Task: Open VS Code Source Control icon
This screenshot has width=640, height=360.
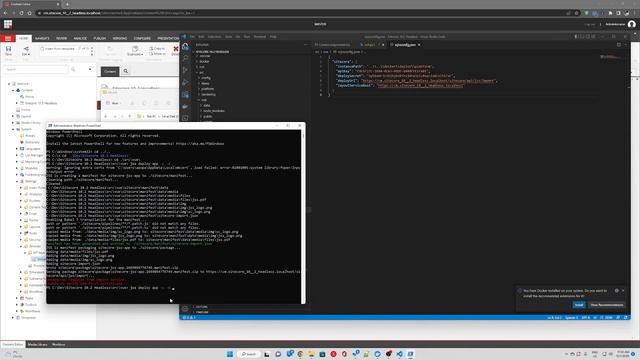Action: [185, 70]
